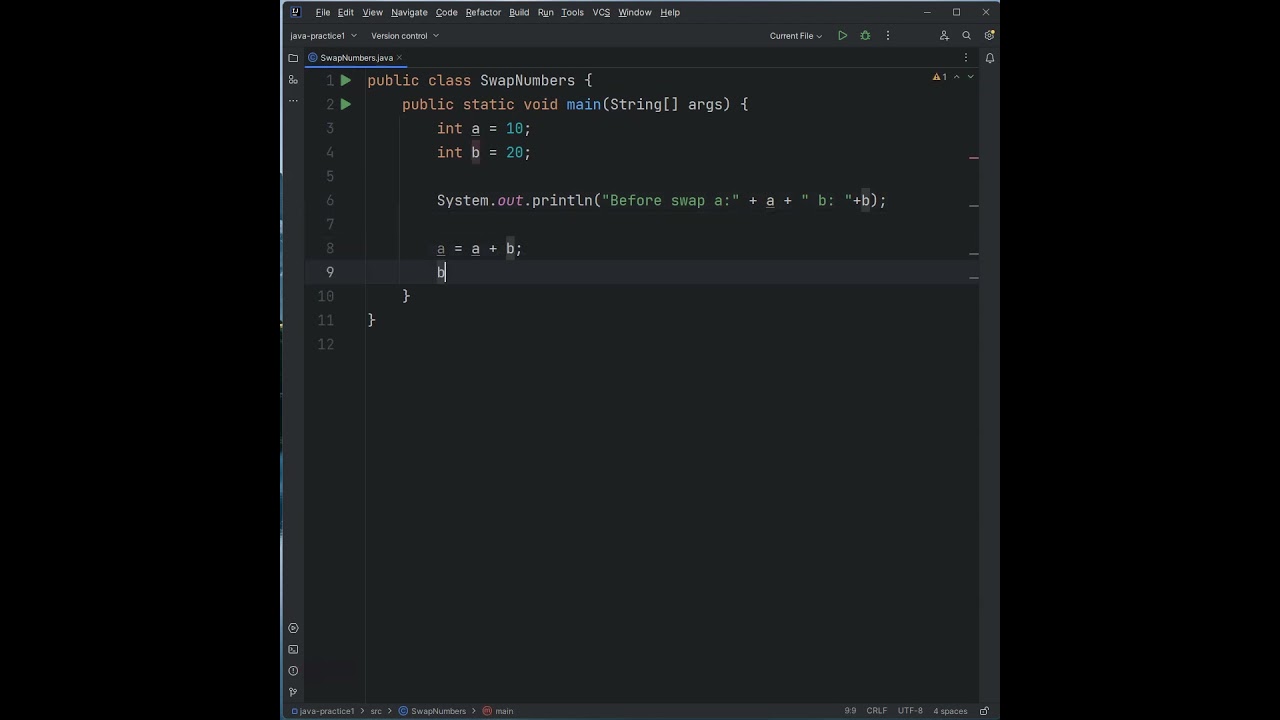This screenshot has width=1280, height=720.
Task: Click the 9:9 line column indicator
Action: point(850,711)
